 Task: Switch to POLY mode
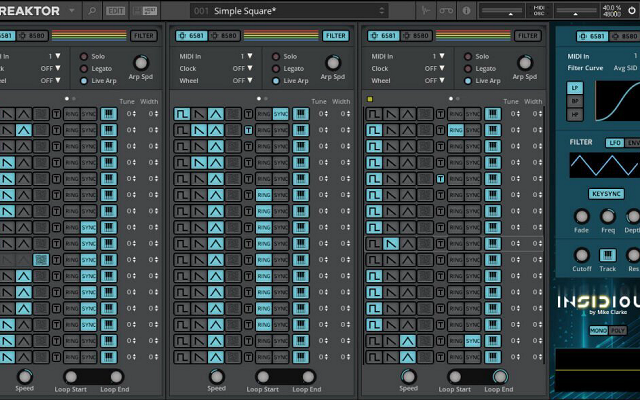coord(617,330)
